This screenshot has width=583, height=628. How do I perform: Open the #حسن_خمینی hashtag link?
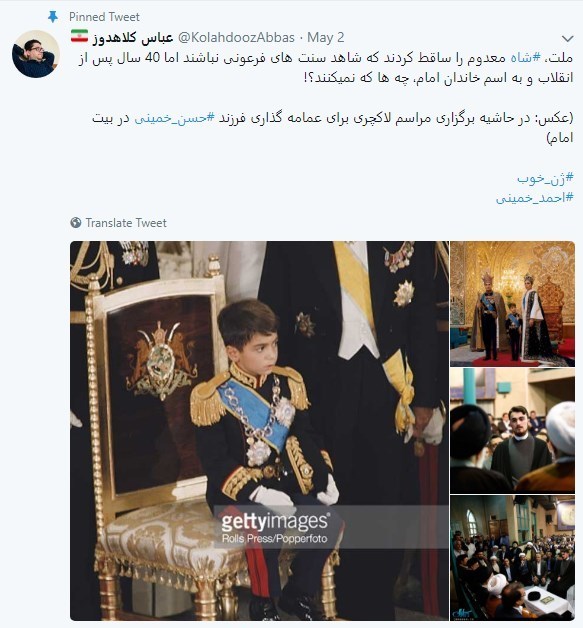[x=174, y=119]
